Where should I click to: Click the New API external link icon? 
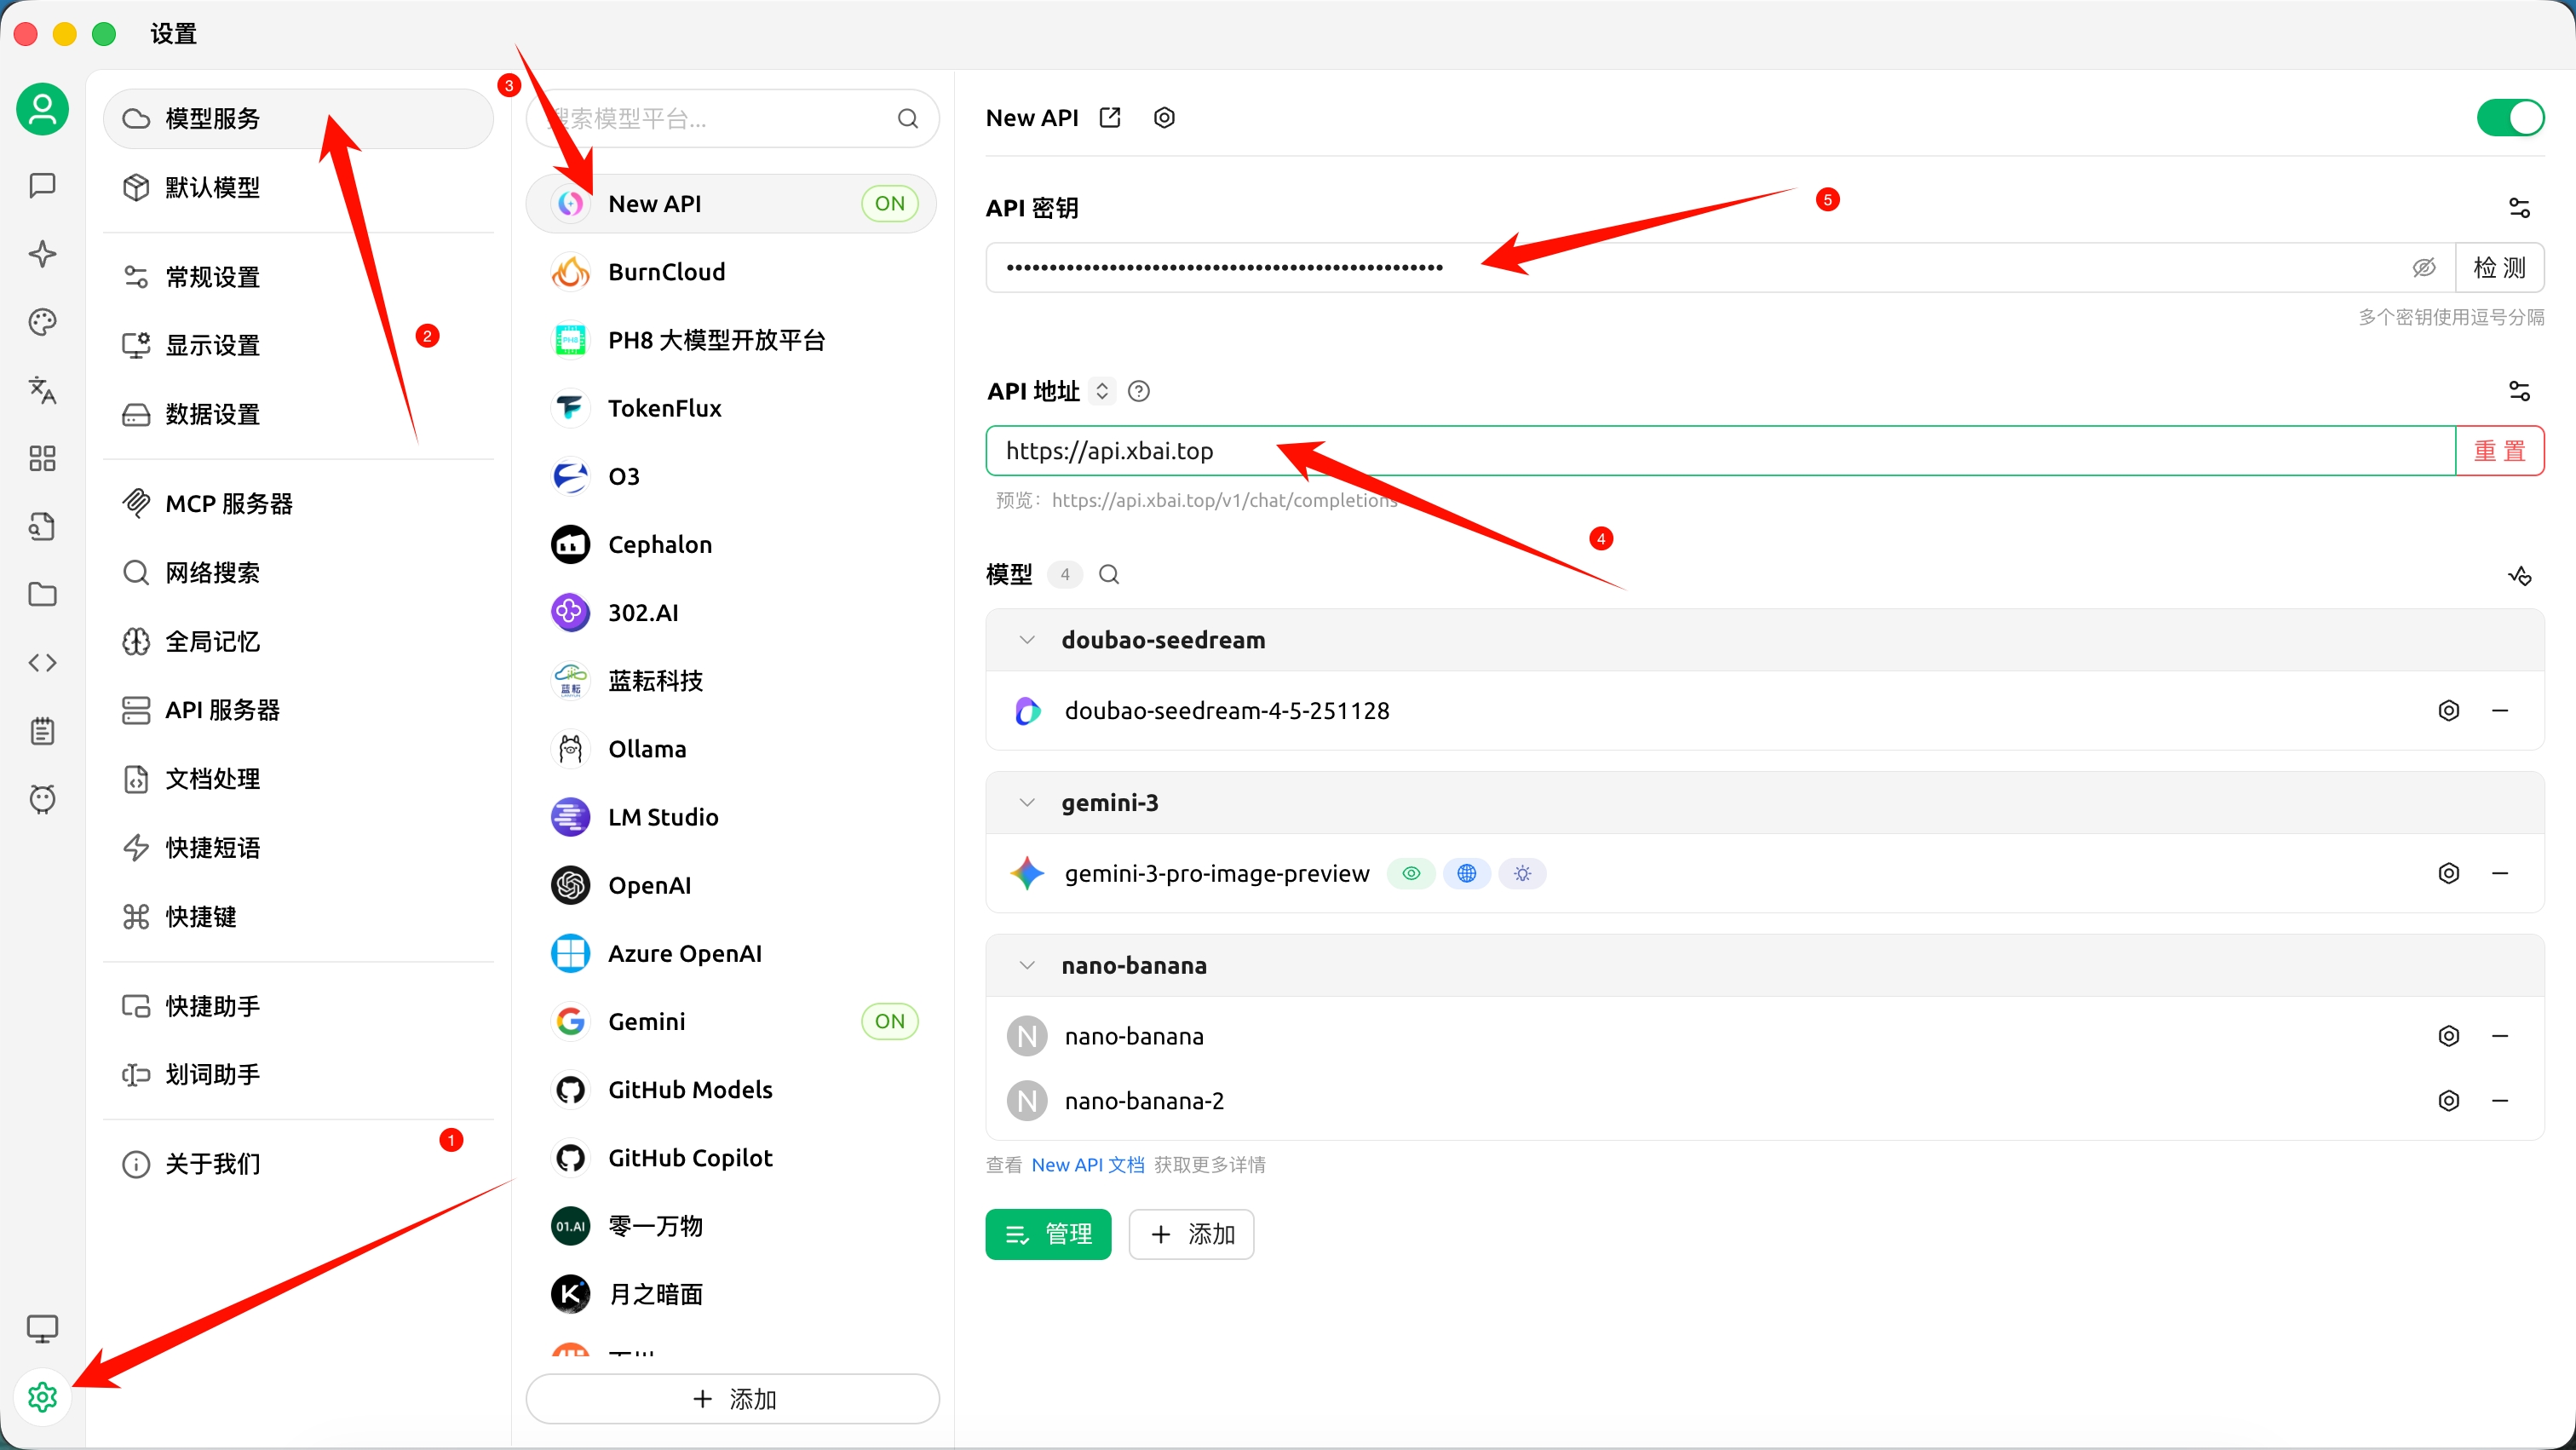click(x=1110, y=117)
